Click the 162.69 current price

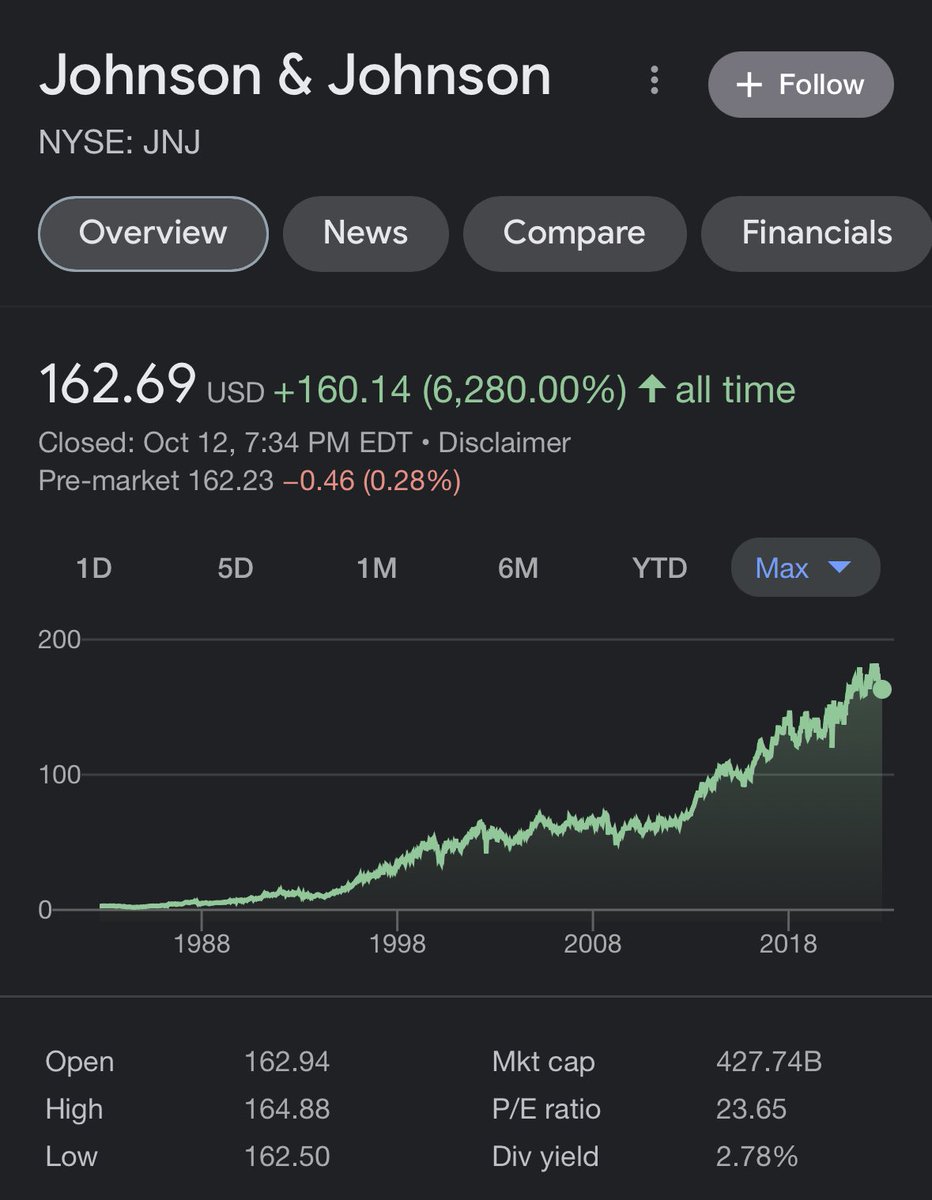[117, 385]
